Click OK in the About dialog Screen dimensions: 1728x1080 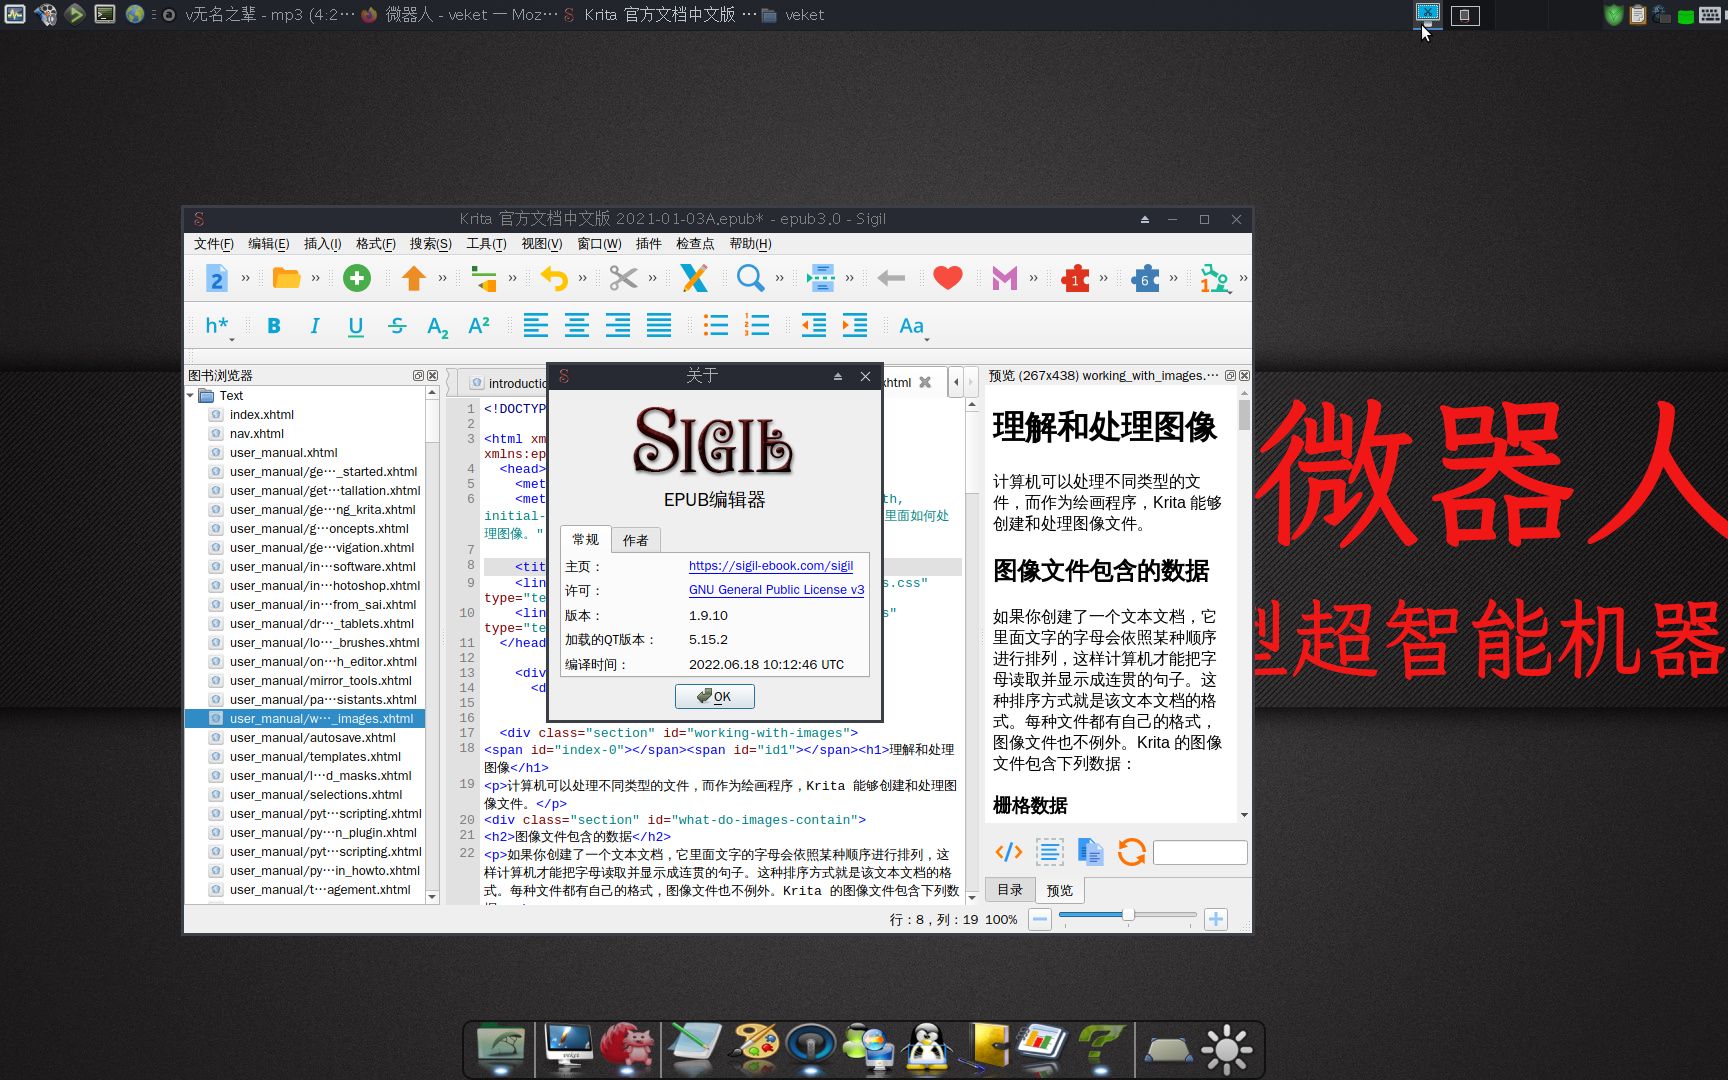pyautogui.click(x=714, y=696)
